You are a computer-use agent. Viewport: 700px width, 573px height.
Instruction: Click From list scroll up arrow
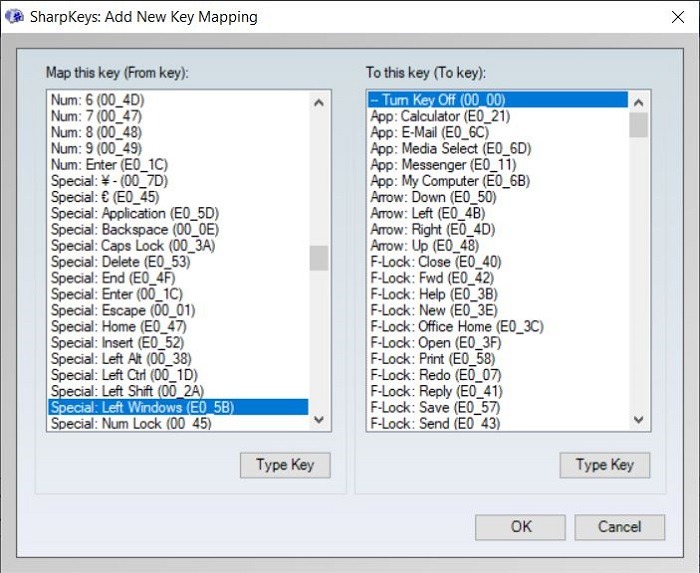(x=319, y=103)
